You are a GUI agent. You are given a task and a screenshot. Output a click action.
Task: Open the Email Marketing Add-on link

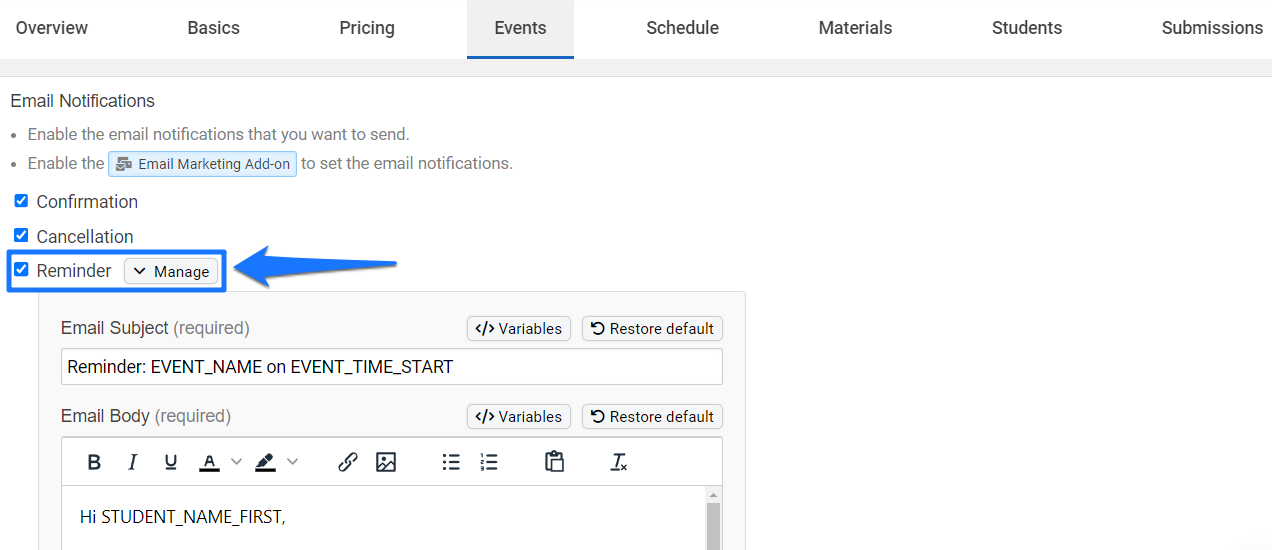203,164
